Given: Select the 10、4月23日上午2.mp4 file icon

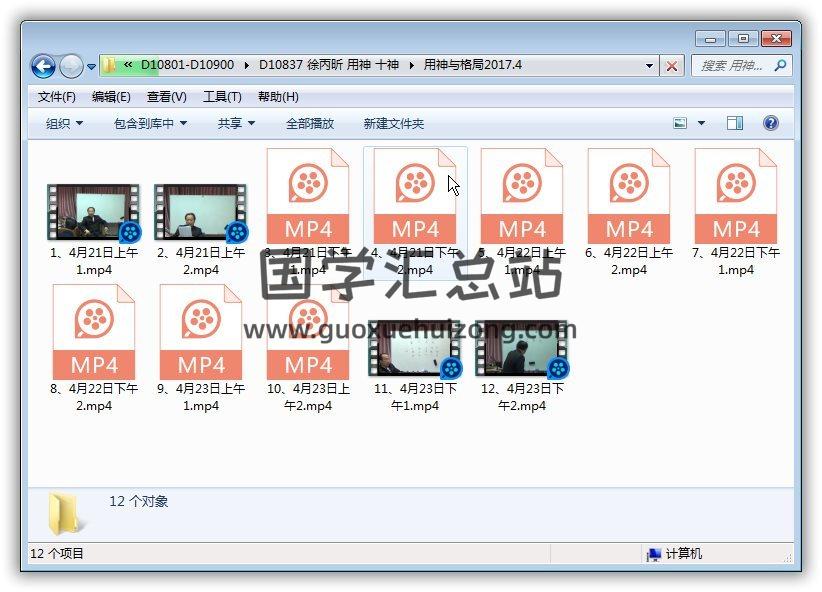Looking at the screenshot, I should click(x=308, y=332).
